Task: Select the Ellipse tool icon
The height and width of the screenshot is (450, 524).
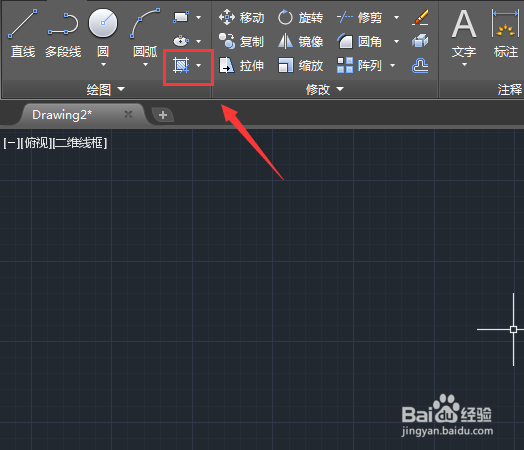Action: [x=181, y=41]
